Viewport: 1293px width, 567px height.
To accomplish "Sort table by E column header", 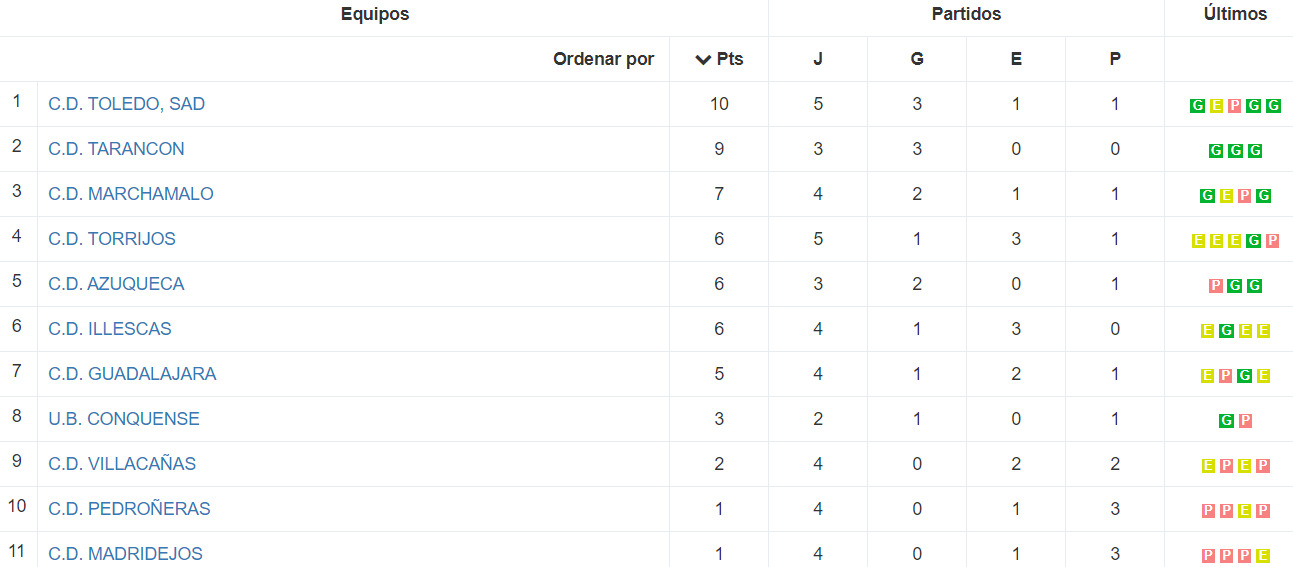I will (1016, 59).
